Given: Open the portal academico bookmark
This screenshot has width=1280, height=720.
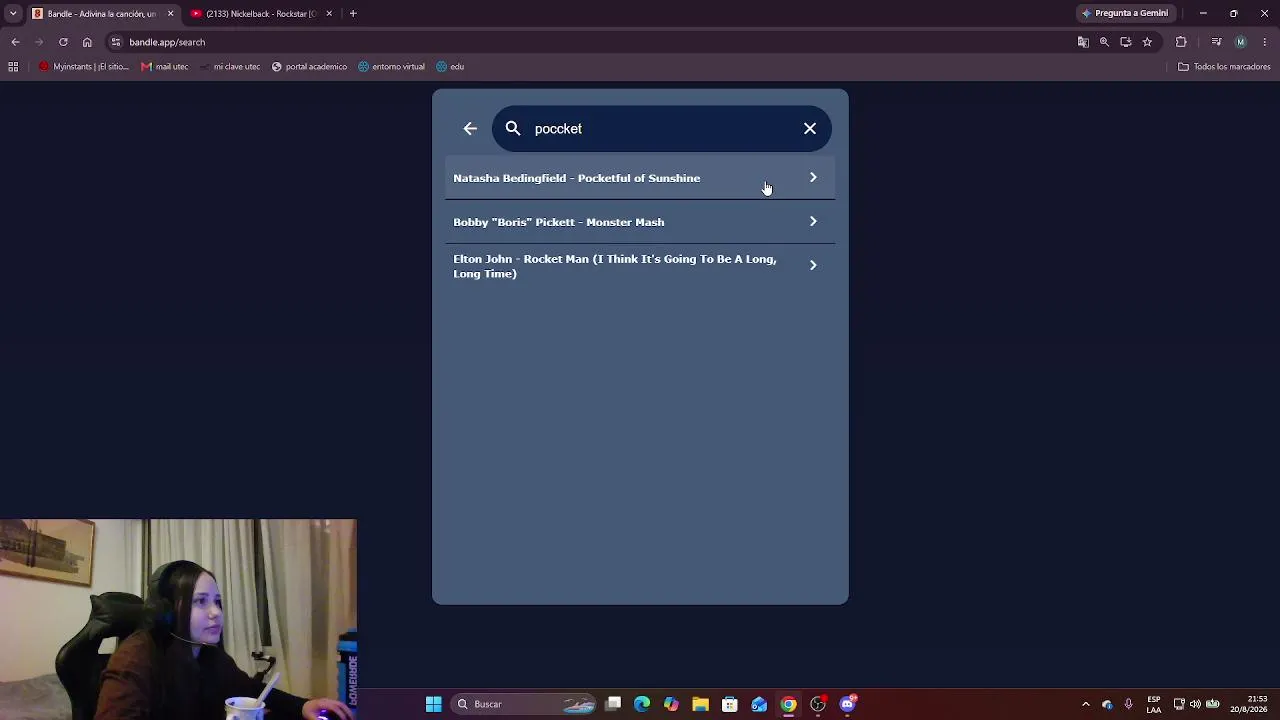Looking at the screenshot, I should pyautogui.click(x=309, y=67).
